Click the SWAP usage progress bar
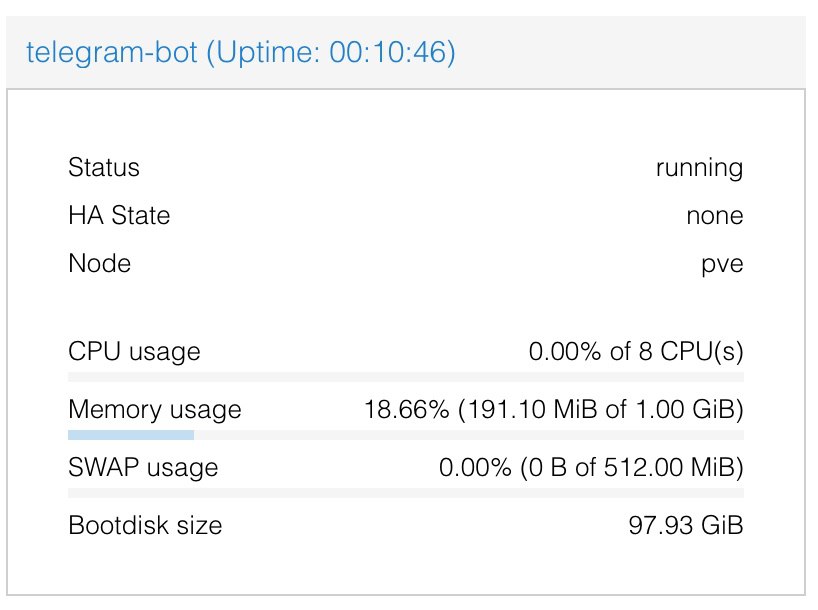Screen dimensions: 818x610 pyautogui.click(x=406, y=493)
